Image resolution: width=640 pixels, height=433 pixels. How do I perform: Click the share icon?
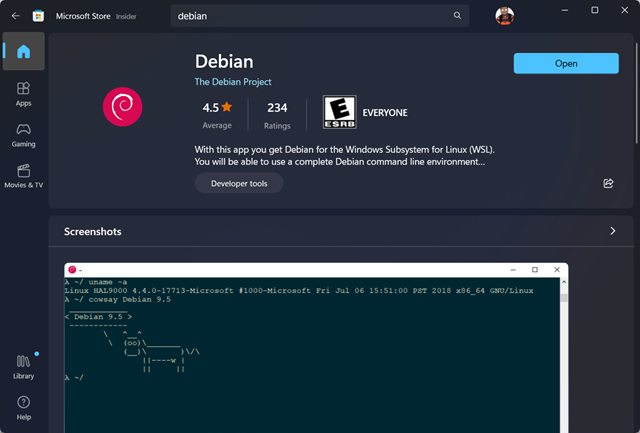608,183
